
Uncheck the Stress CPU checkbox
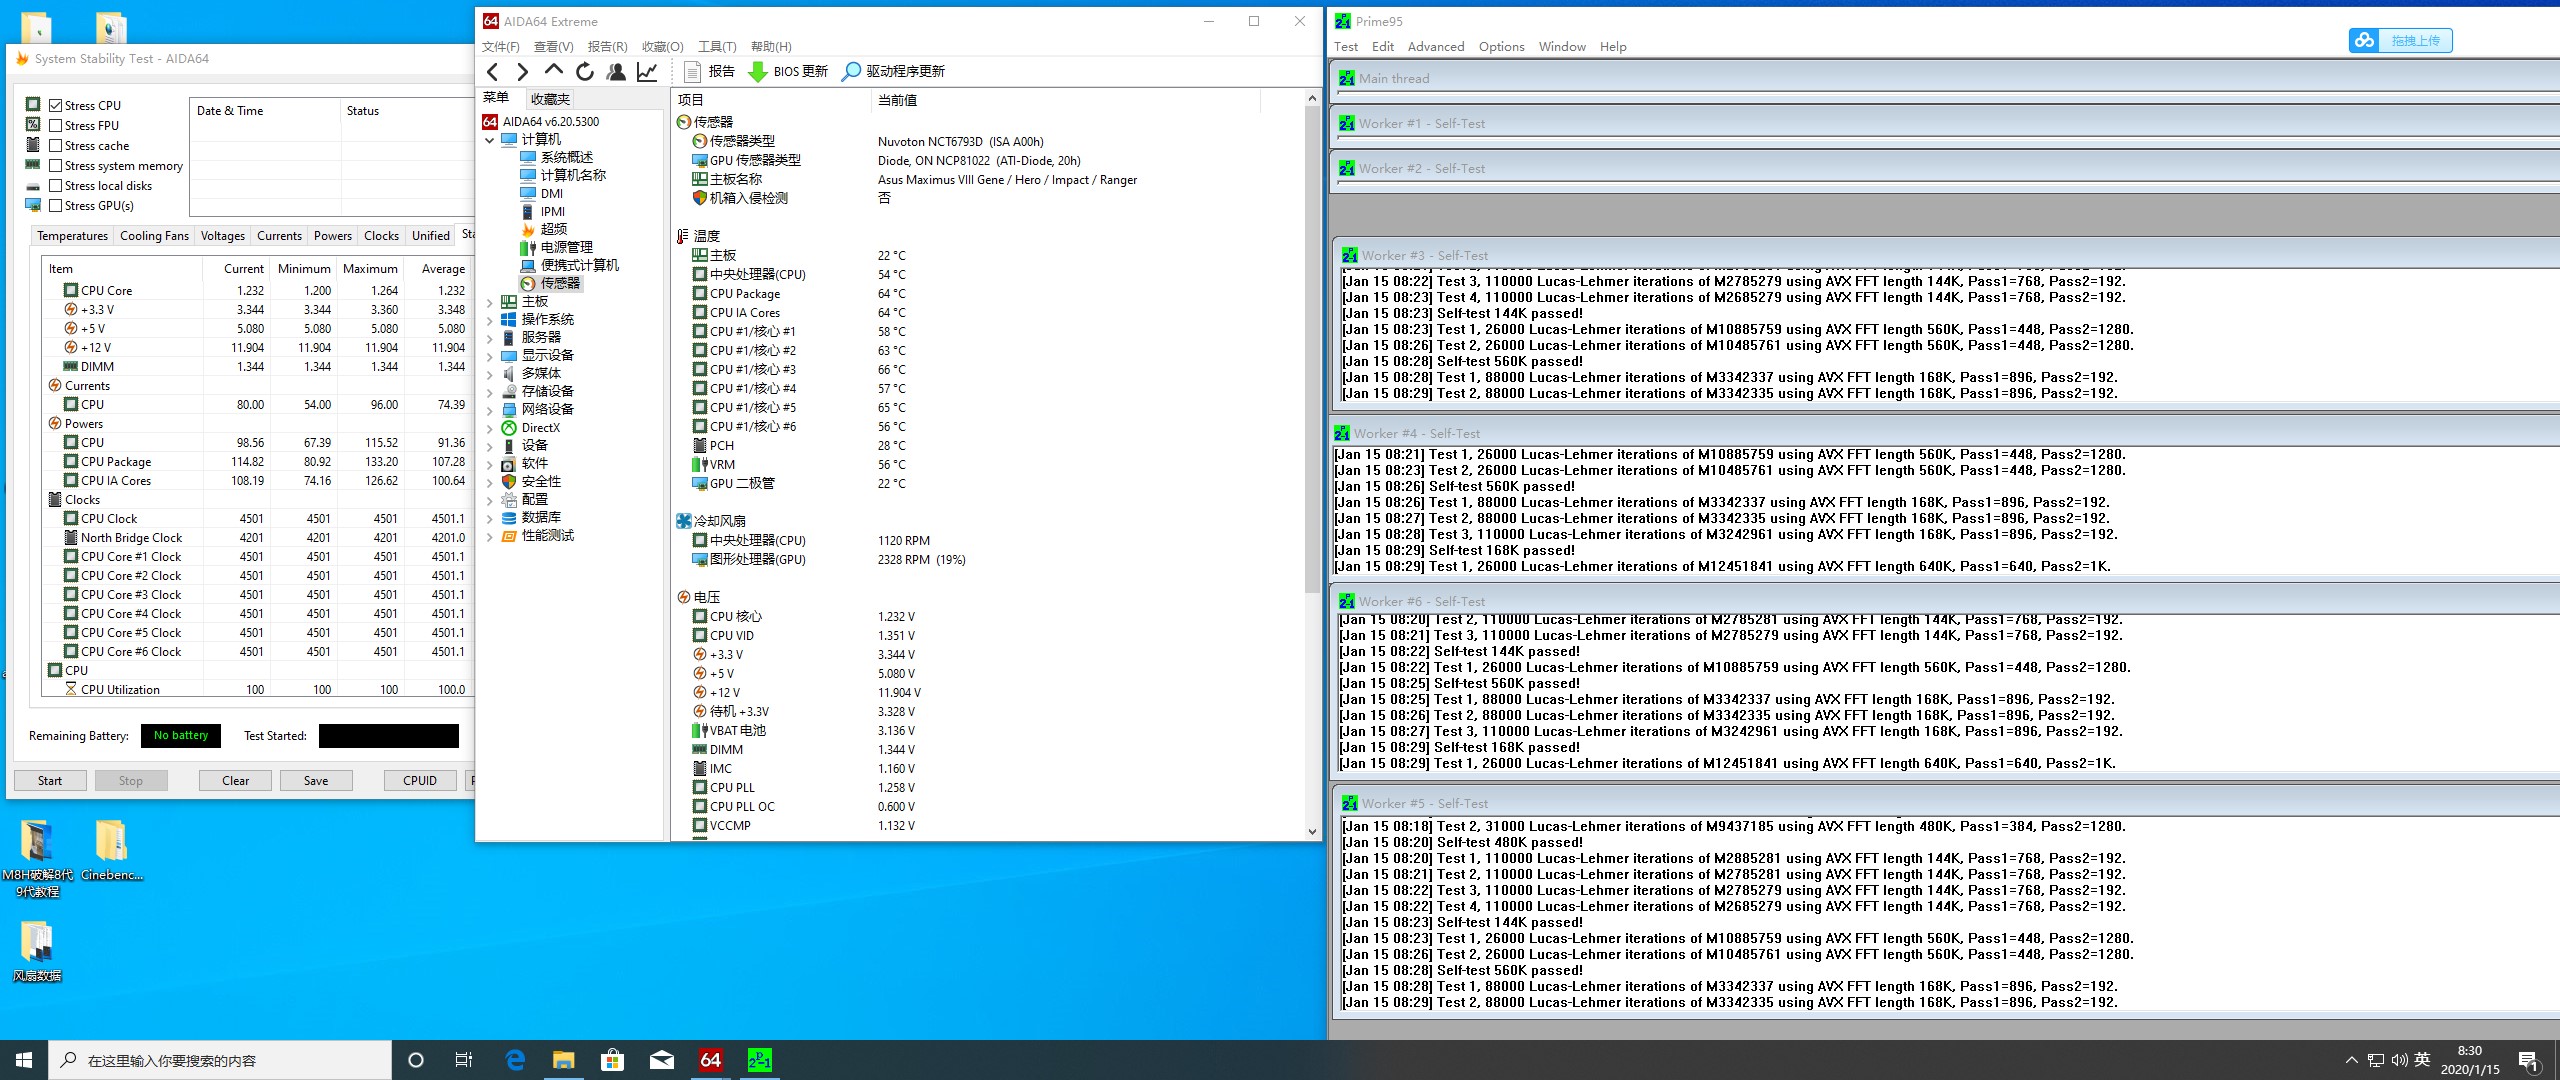coord(56,105)
